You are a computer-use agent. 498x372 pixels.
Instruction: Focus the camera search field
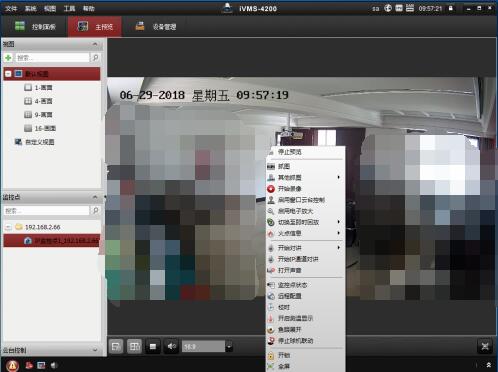point(47,211)
